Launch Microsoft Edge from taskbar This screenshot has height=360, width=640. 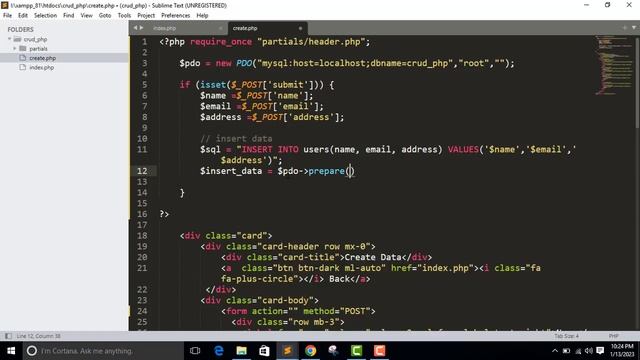coord(219,351)
